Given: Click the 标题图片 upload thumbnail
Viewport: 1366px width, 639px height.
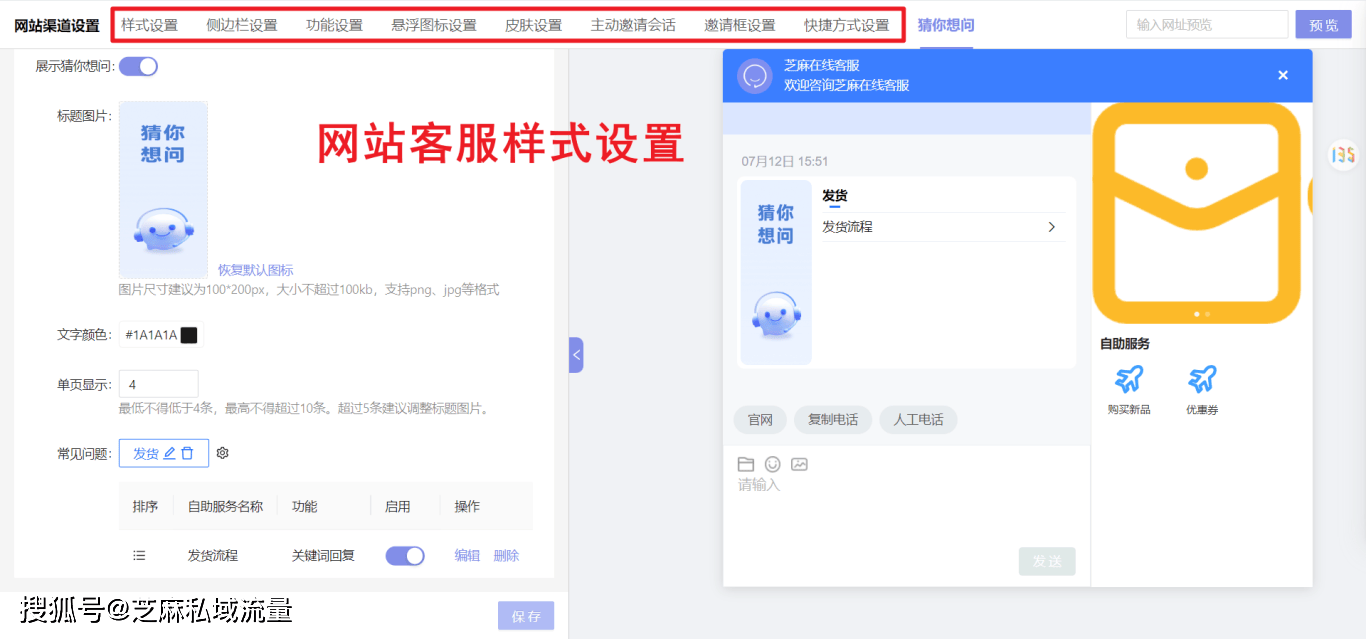Looking at the screenshot, I should click(163, 189).
